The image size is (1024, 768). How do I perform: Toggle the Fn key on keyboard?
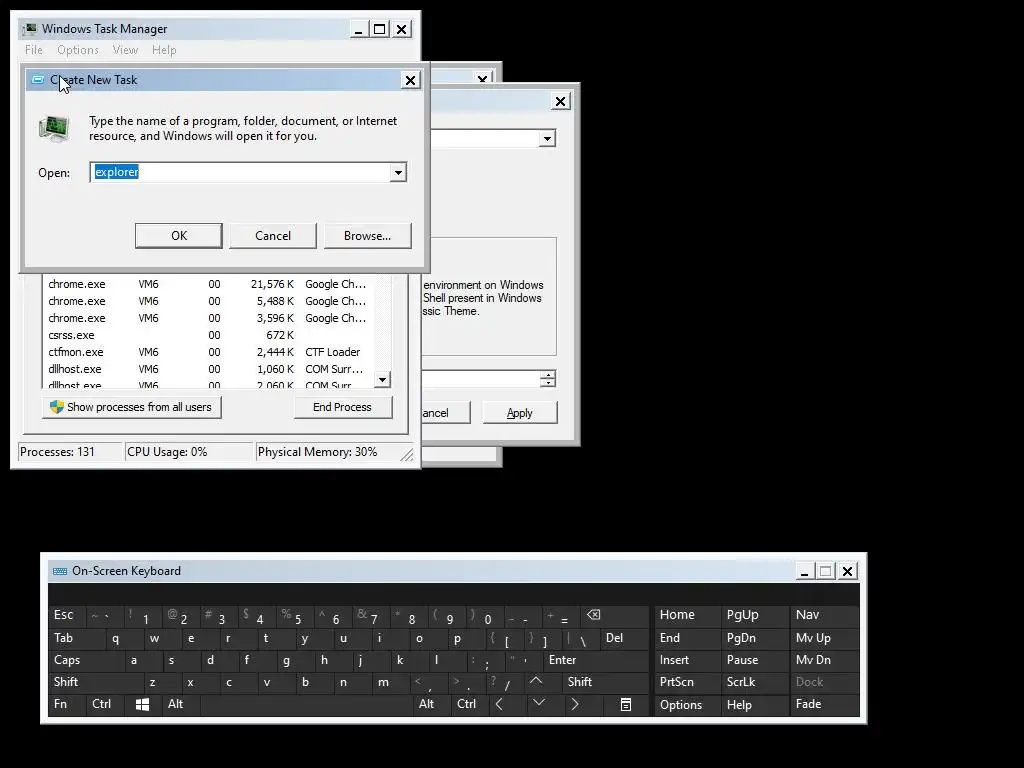coord(67,705)
